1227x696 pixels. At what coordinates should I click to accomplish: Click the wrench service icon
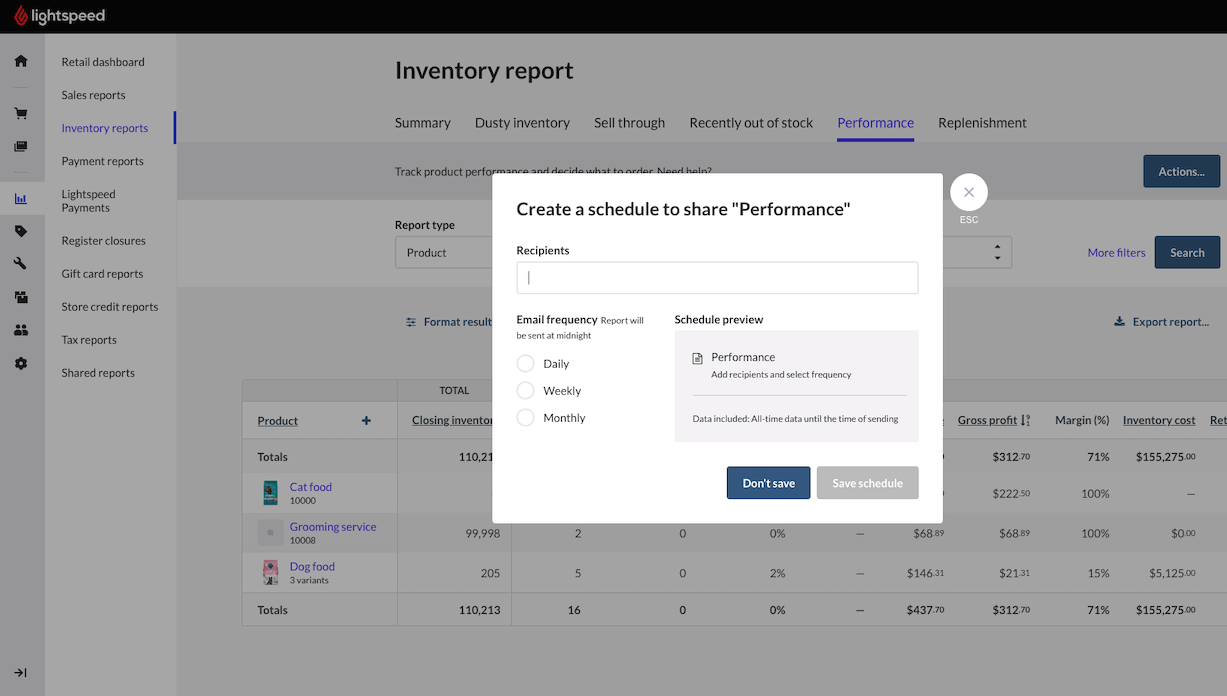(x=21, y=264)
